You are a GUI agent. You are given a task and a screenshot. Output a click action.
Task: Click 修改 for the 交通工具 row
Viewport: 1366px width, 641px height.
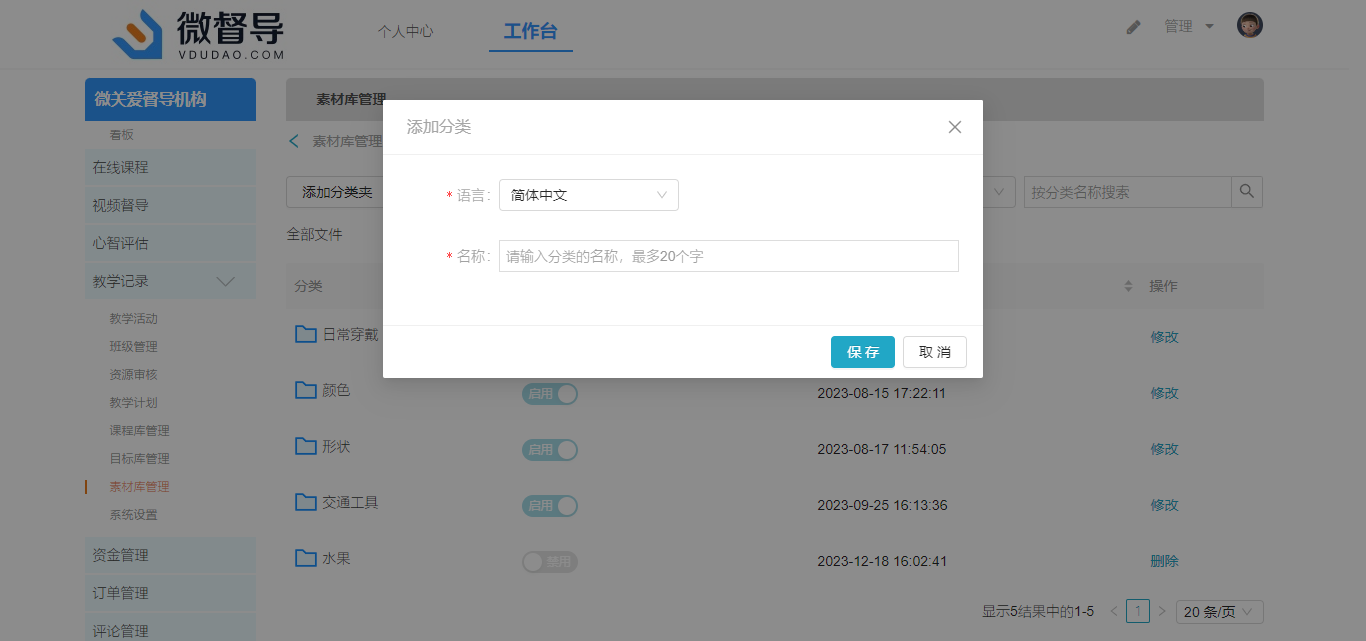(x=1164, y=505)
